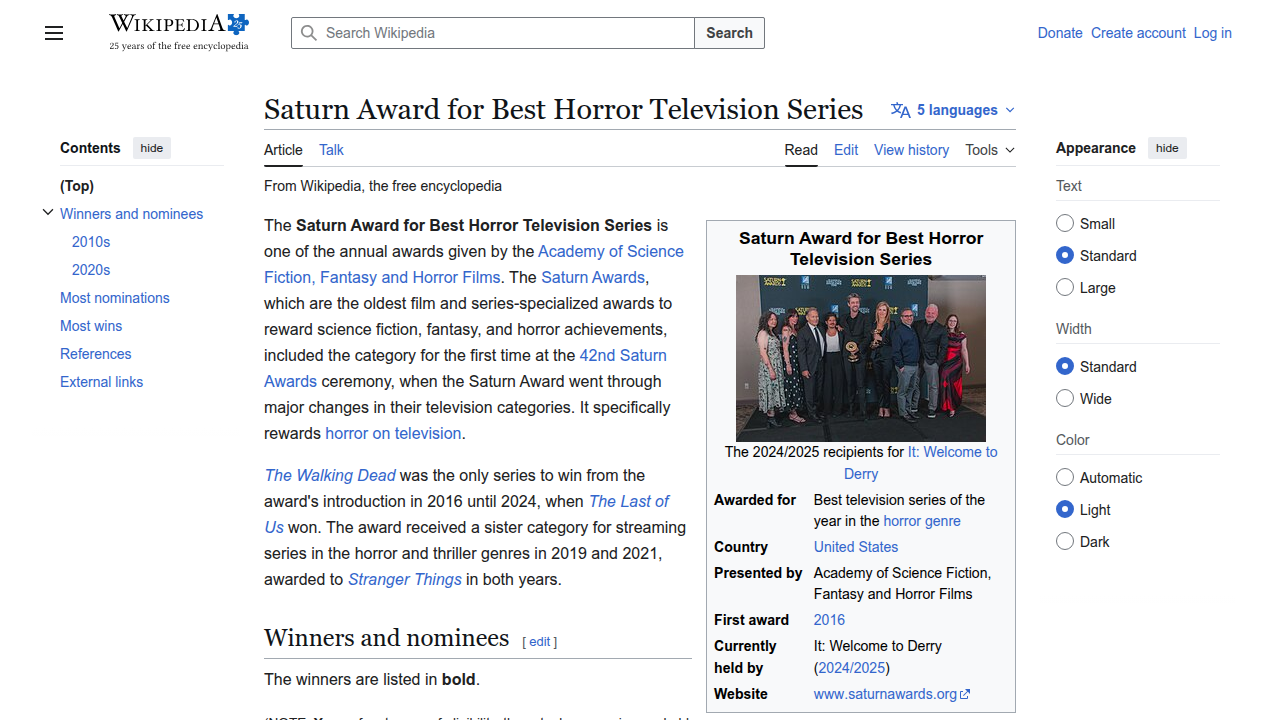The image size is (1280, 720).
Task: Jump to the 2010s subsection
Action: [91, 242]
